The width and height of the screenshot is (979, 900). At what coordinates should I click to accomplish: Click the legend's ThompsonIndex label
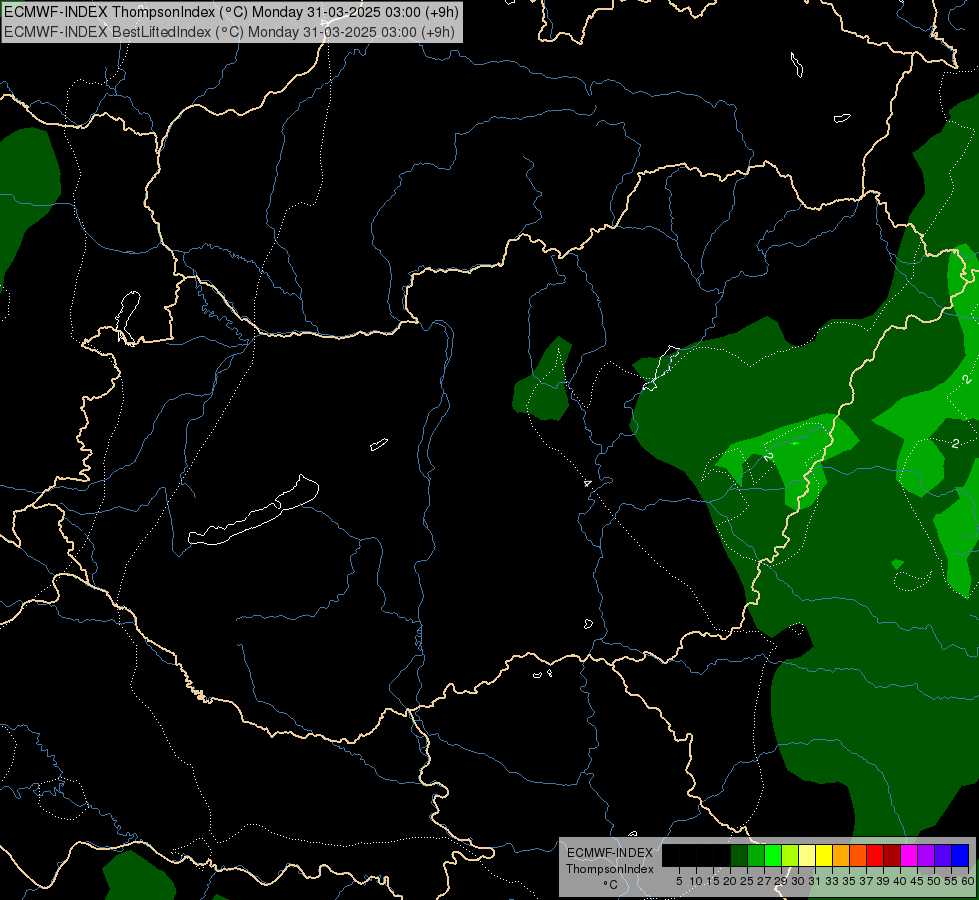[610, 869]
